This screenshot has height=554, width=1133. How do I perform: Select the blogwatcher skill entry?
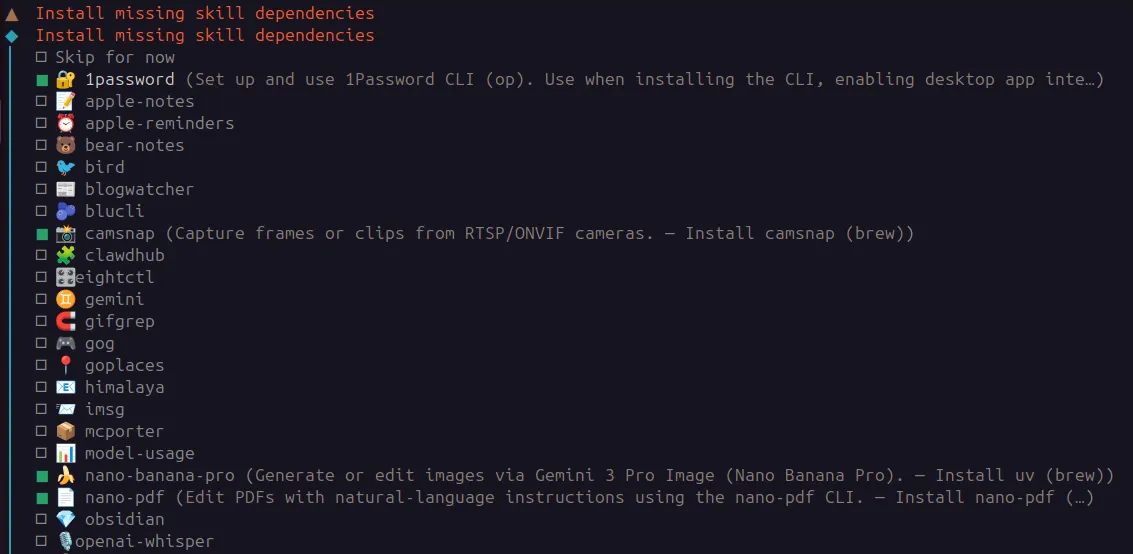(x=139, y=189)
